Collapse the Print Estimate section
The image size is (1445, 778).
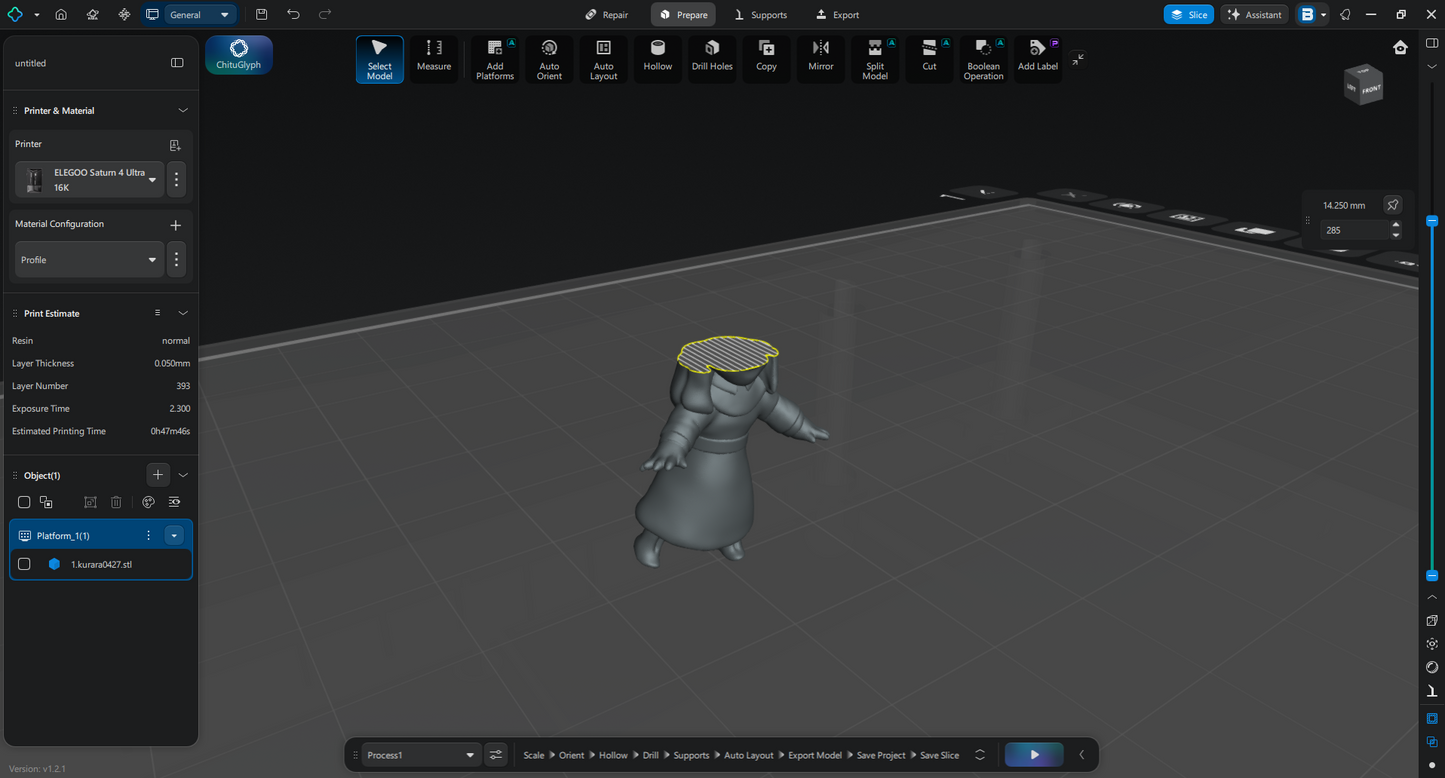183,313
